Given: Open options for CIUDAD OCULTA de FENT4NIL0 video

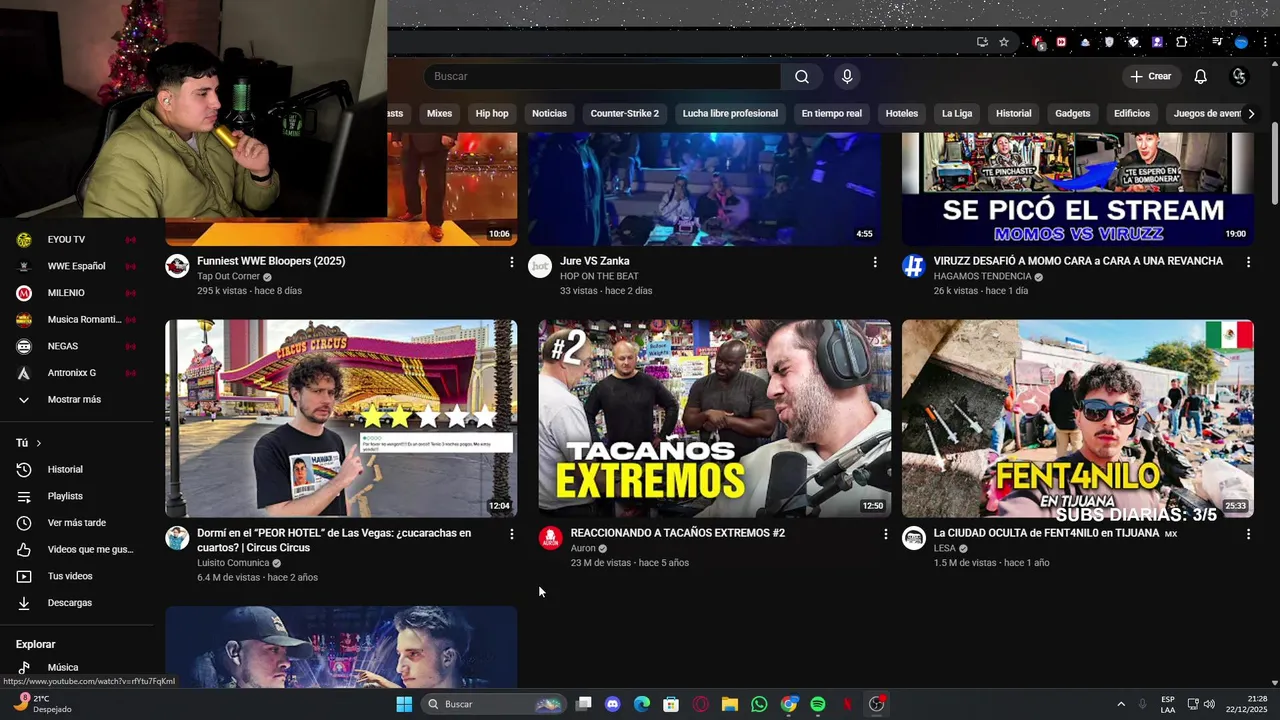Looking at the screenshot, I should point(1248,534).
